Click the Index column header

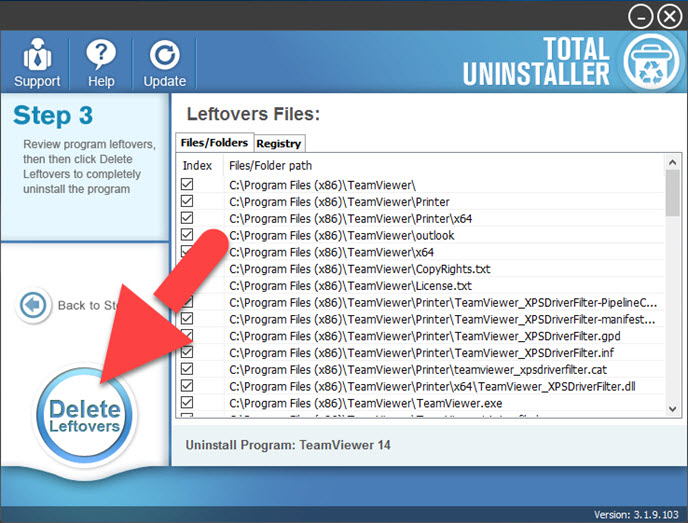(x=197, y=165)
